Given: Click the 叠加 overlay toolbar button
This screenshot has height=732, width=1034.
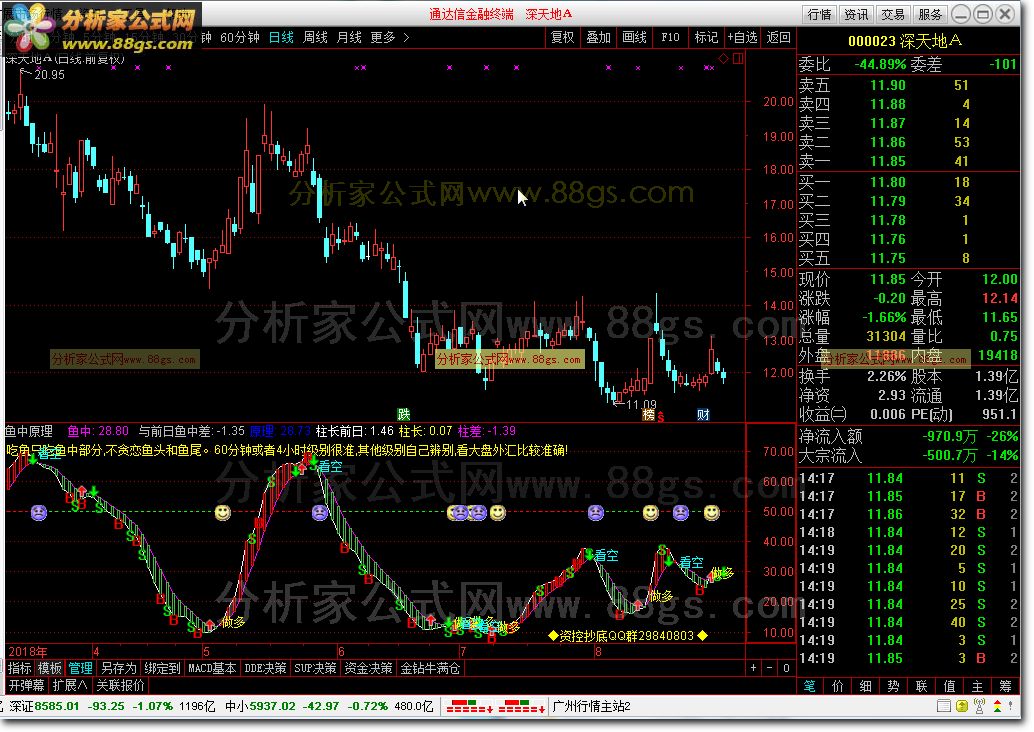Looking at the screenshot, I should click(599, 38).
